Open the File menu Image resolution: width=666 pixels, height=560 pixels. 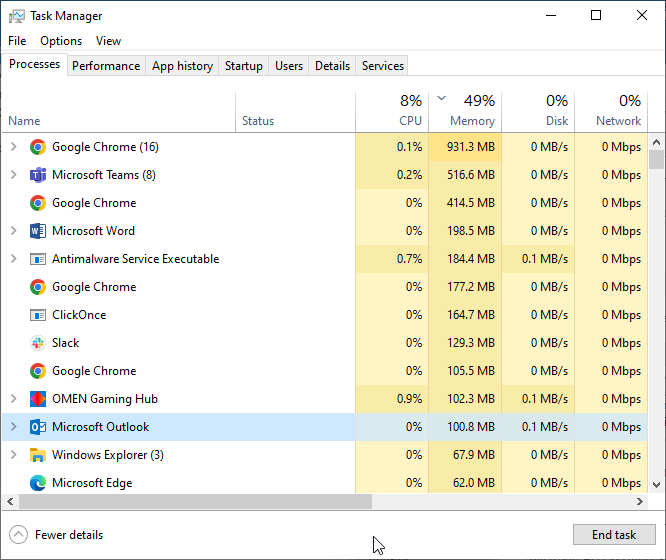(17, 41)
